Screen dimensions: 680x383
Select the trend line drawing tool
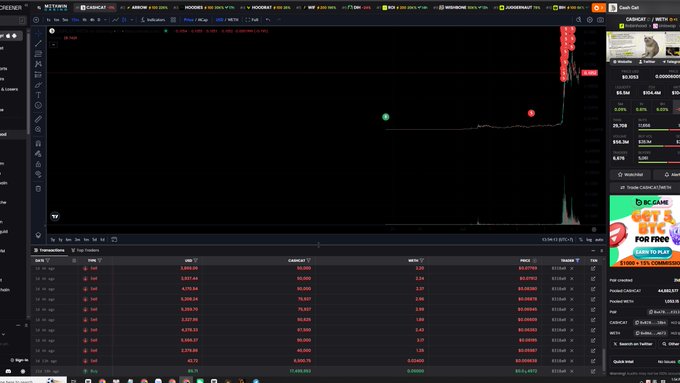tap(38, 43)
